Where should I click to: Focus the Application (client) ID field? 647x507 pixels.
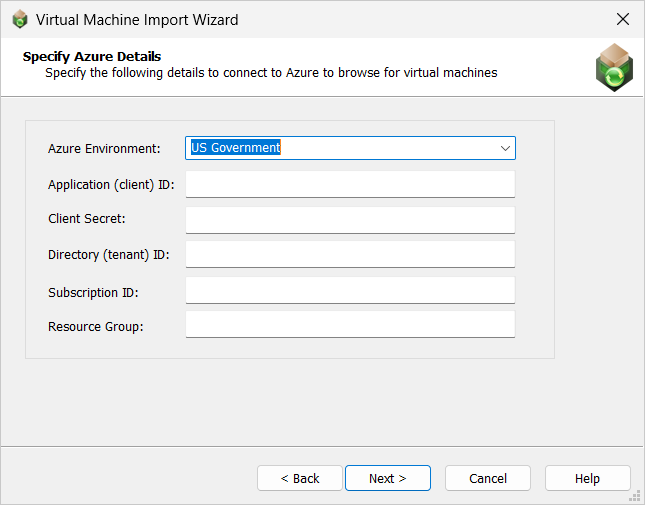coord(350,184)
